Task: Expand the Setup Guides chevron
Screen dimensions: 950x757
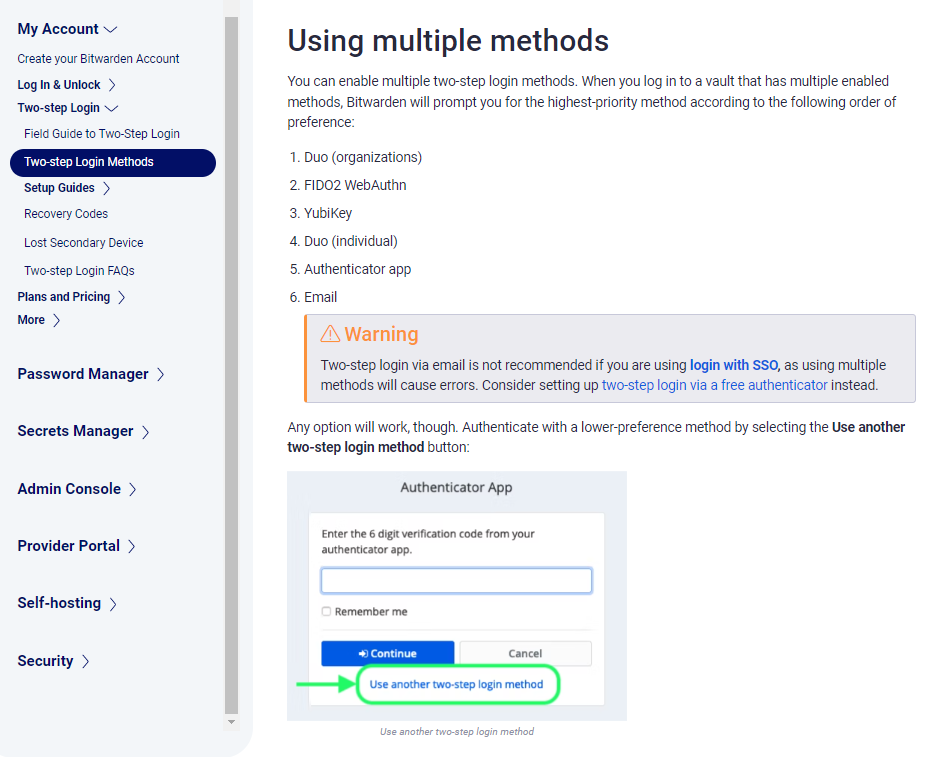Action: click(106, 188)
